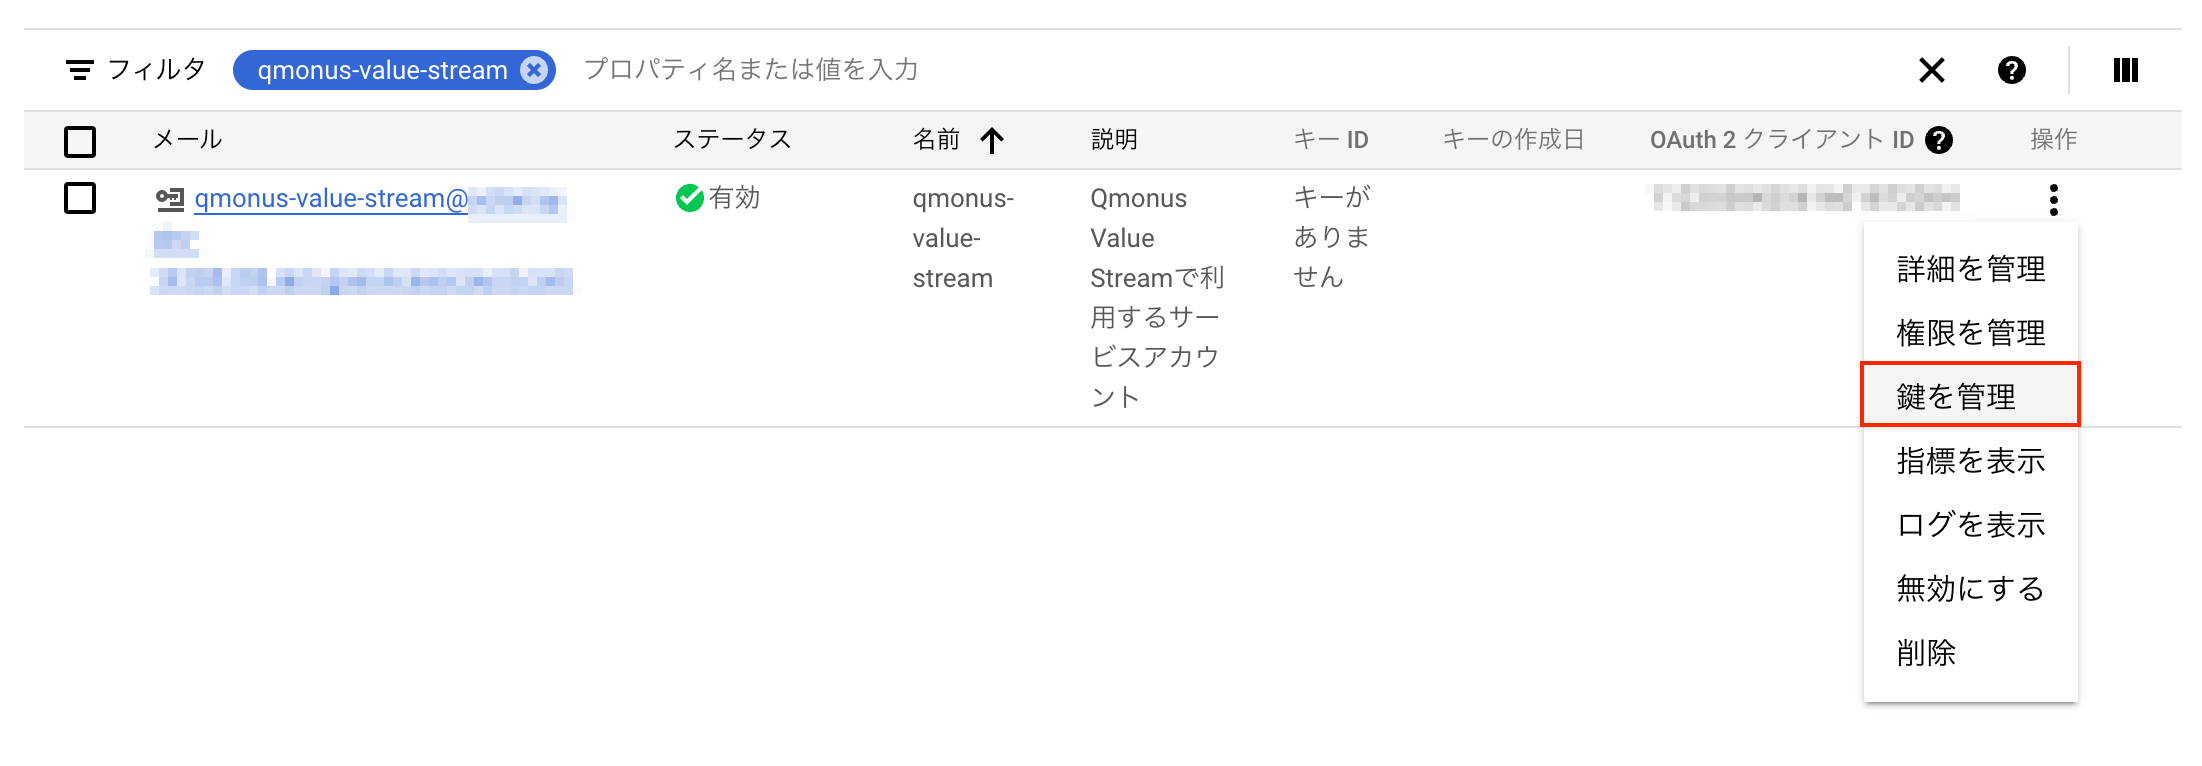This screenshot has width=2202, height=766.
Task: Choose 詳細を管理 from the menu
Action: pos(1970,269)
